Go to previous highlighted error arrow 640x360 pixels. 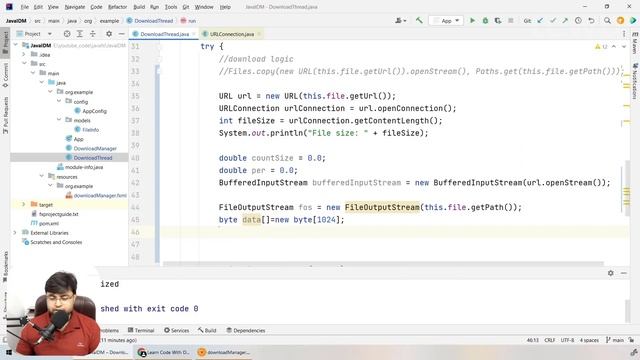[x=614, y=47]
